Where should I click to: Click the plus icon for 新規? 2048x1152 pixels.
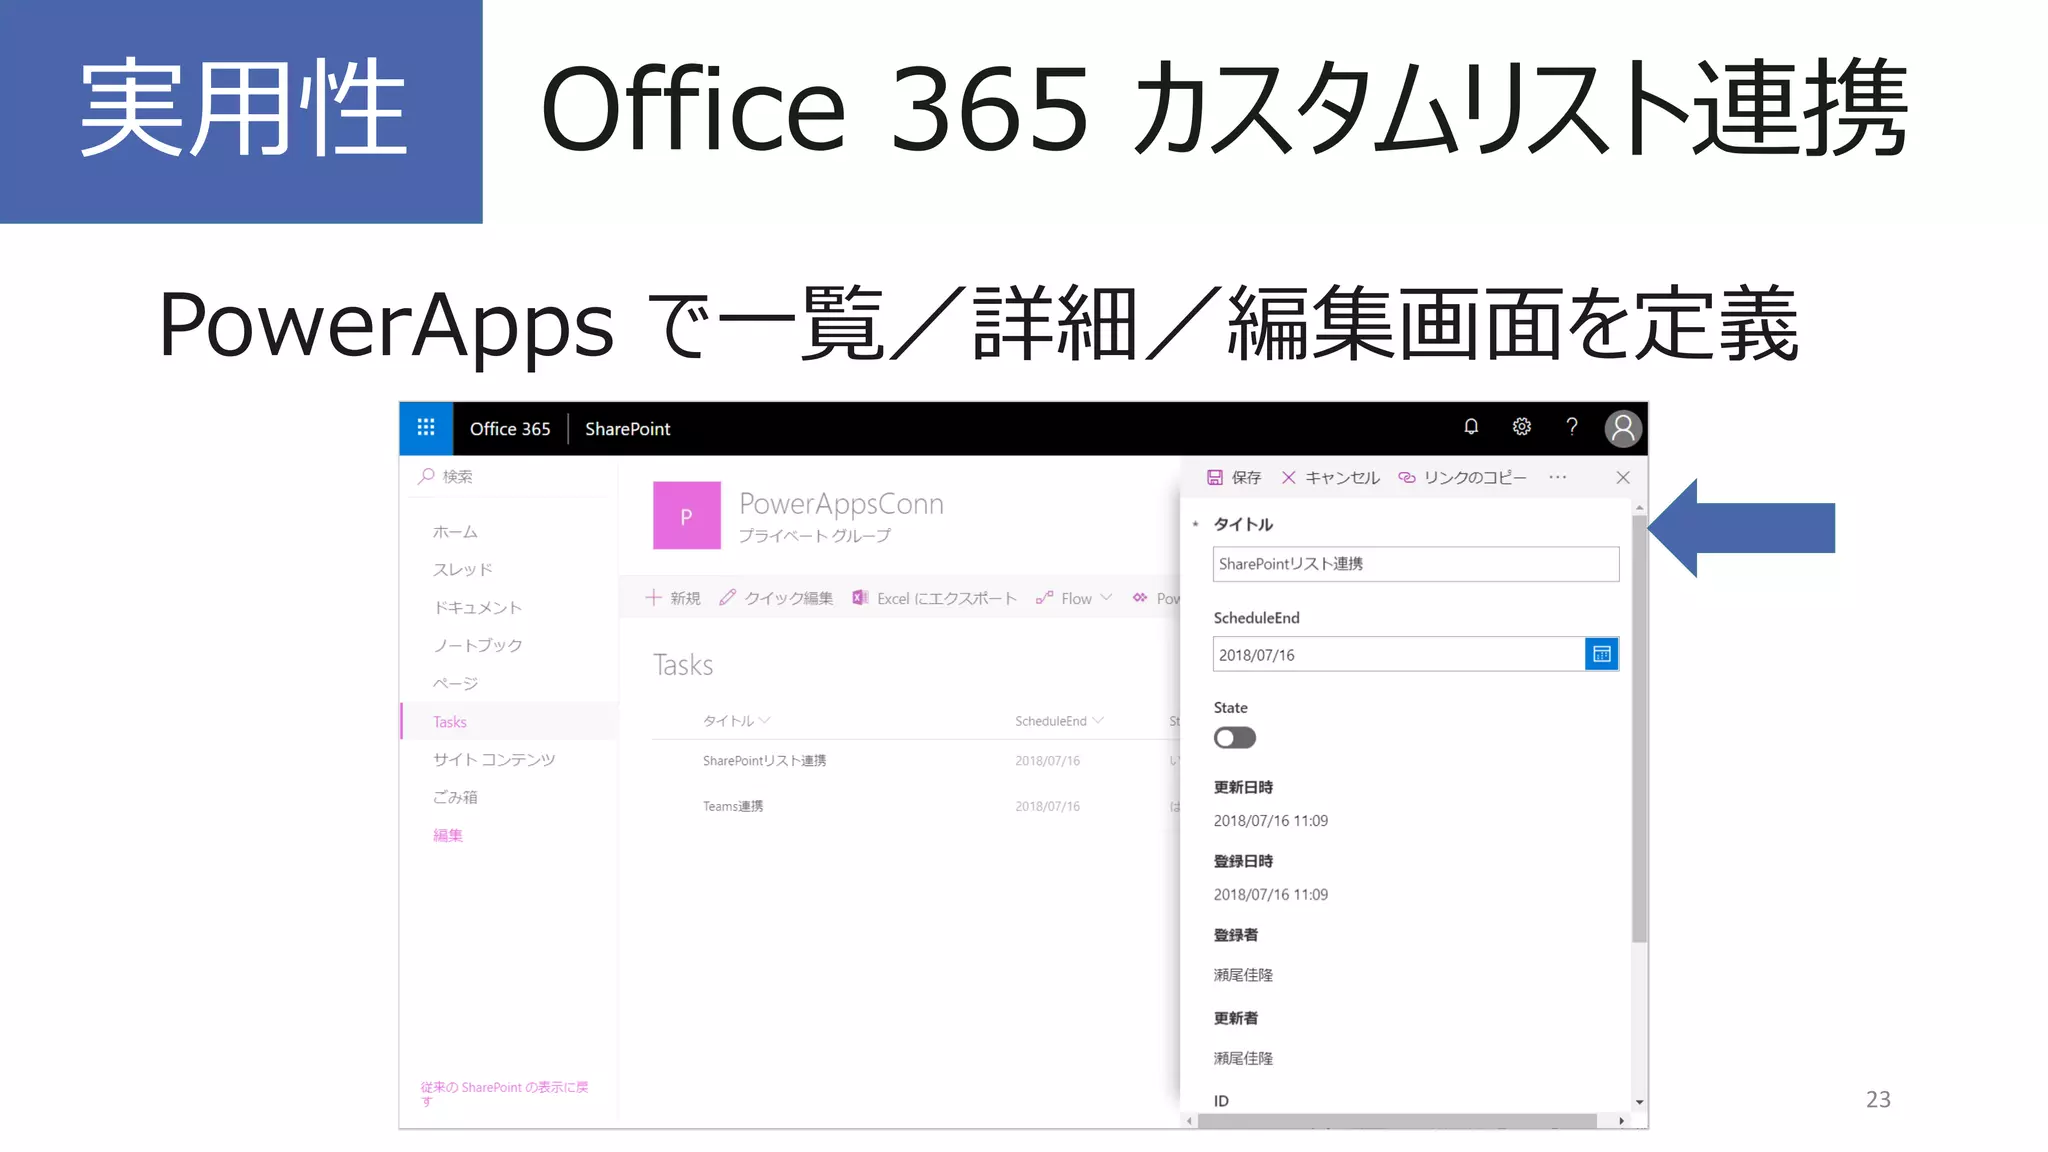pyautogui.click(x=654, y=598)
